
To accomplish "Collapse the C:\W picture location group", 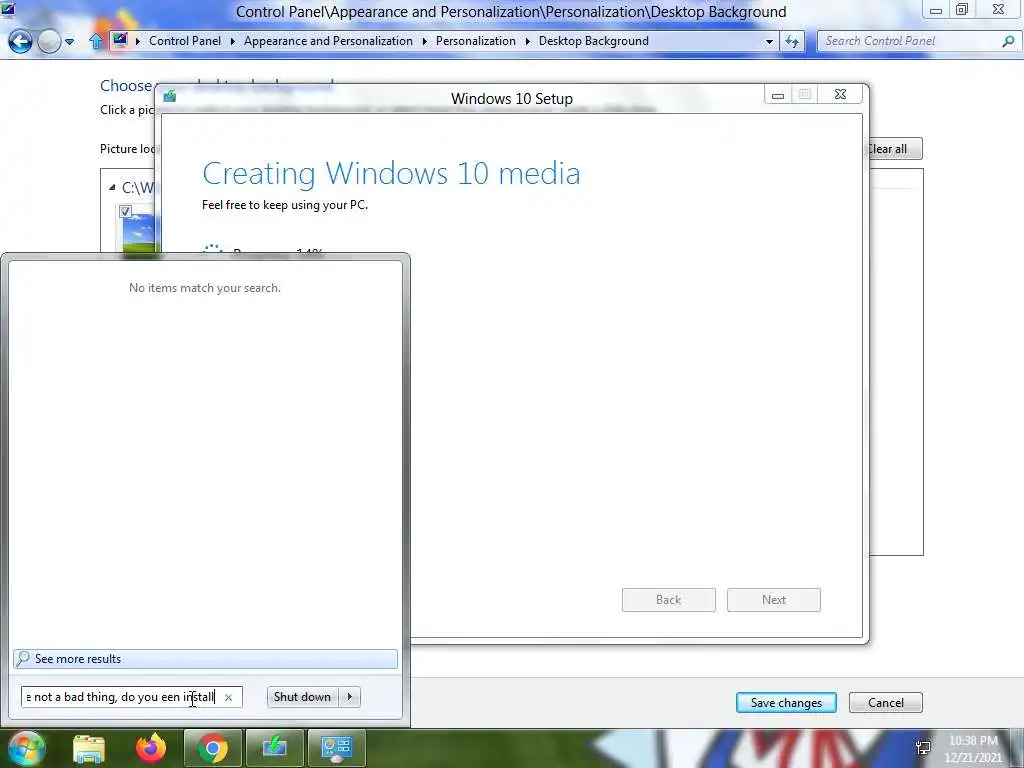I will tap(112, 187).
